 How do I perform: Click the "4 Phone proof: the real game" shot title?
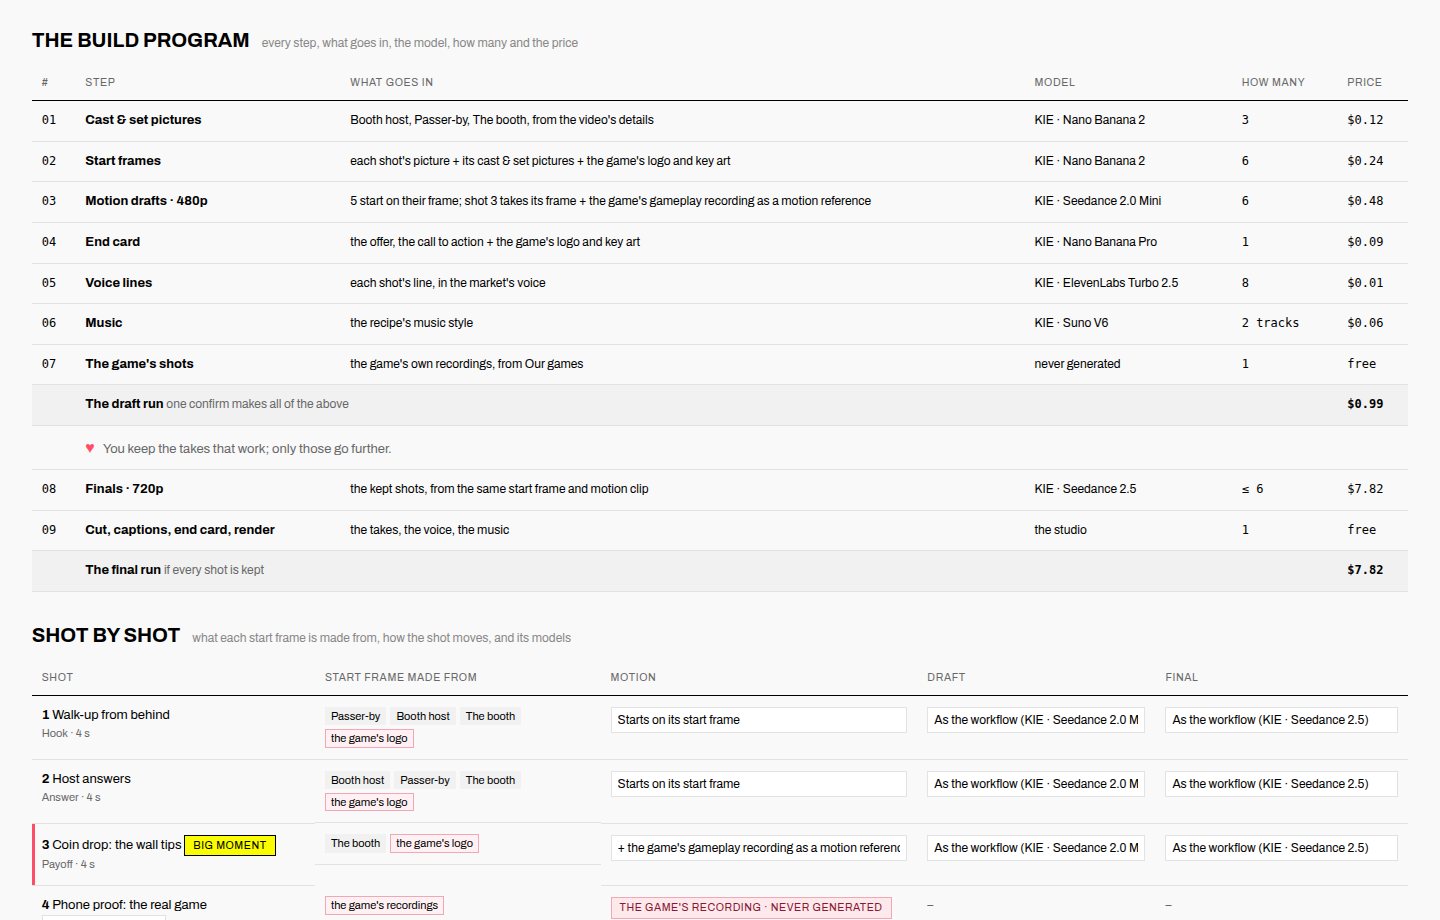[124, 905]
